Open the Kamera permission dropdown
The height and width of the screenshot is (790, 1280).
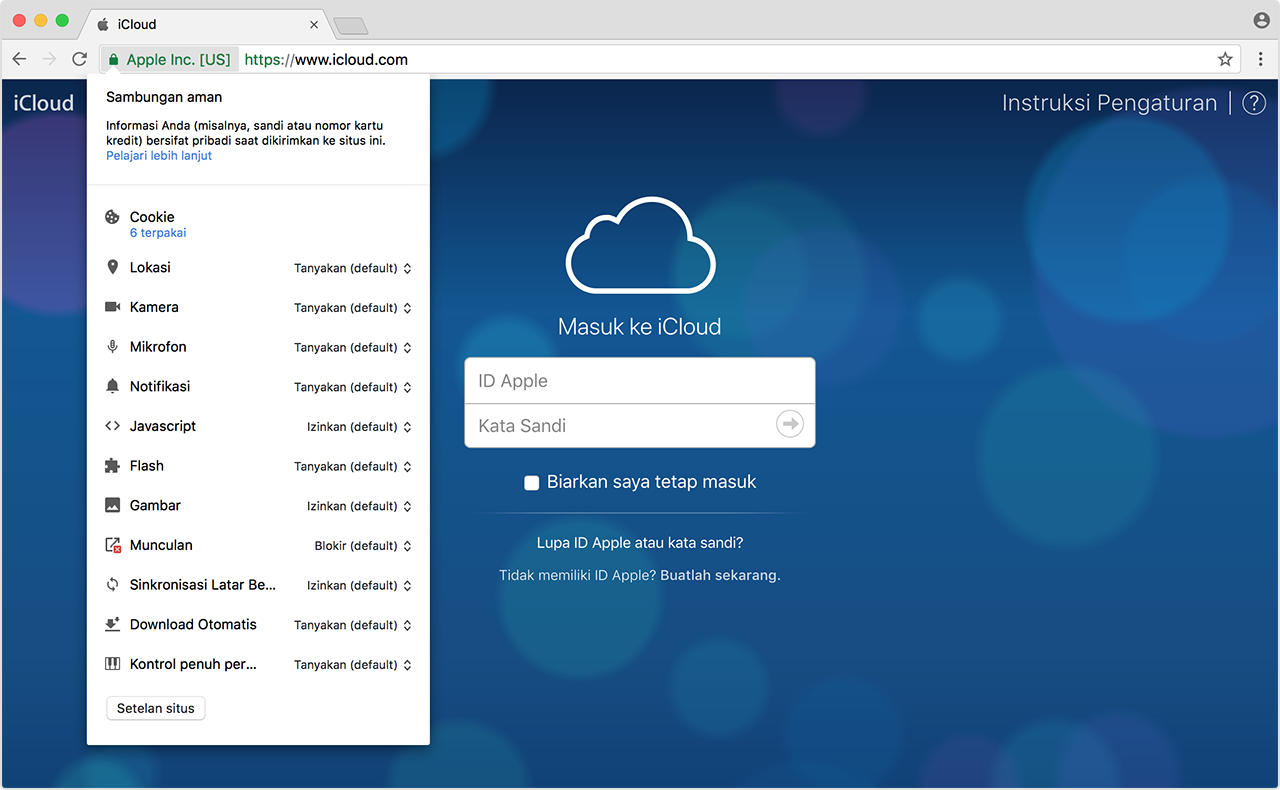click(x=352, y=308)
